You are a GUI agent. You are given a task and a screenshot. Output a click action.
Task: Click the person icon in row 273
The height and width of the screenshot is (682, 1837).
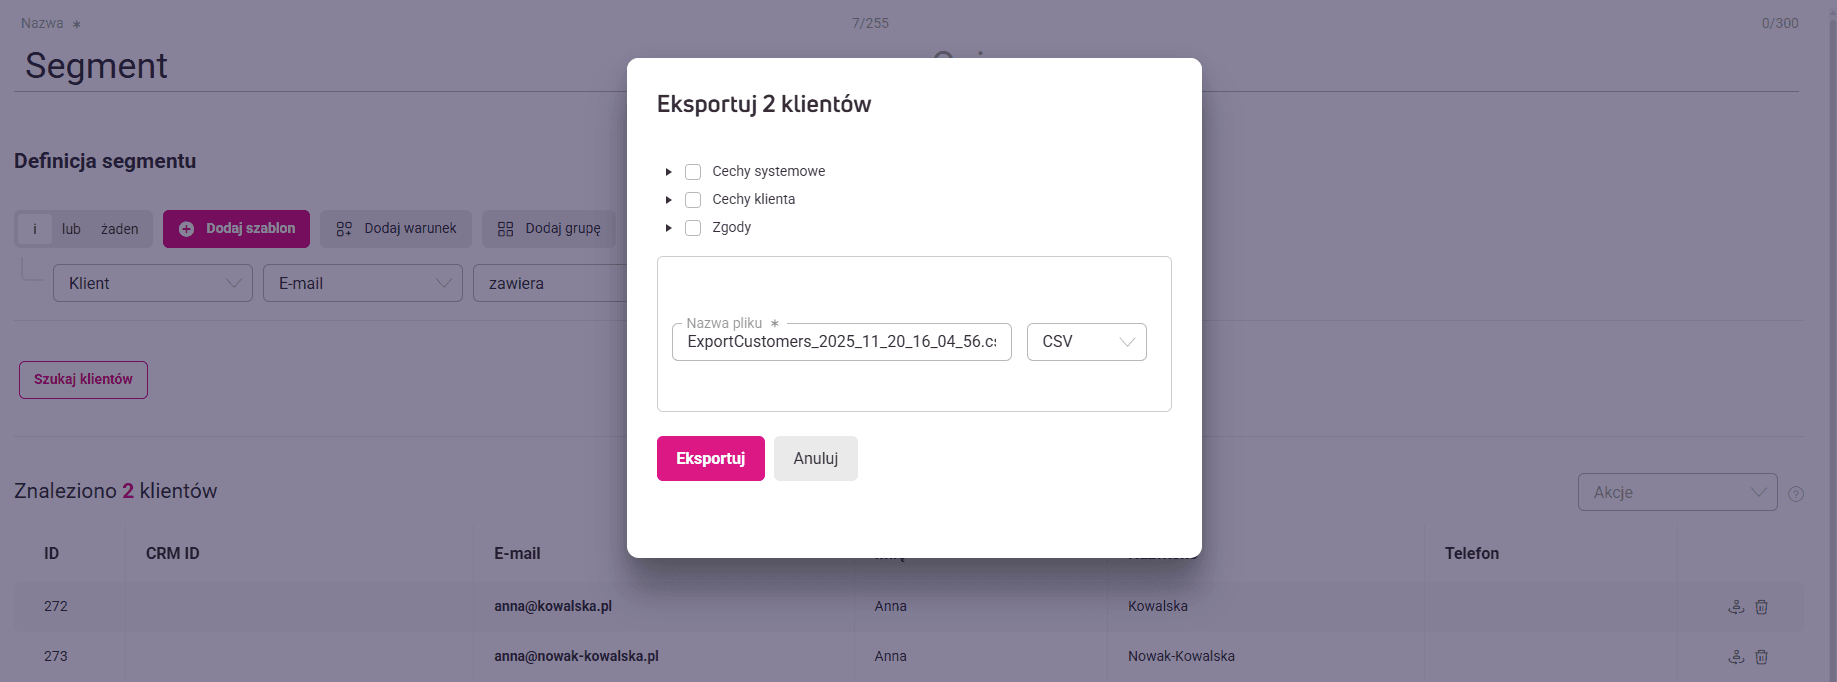pyautogui.click(x=1736, y=657)
